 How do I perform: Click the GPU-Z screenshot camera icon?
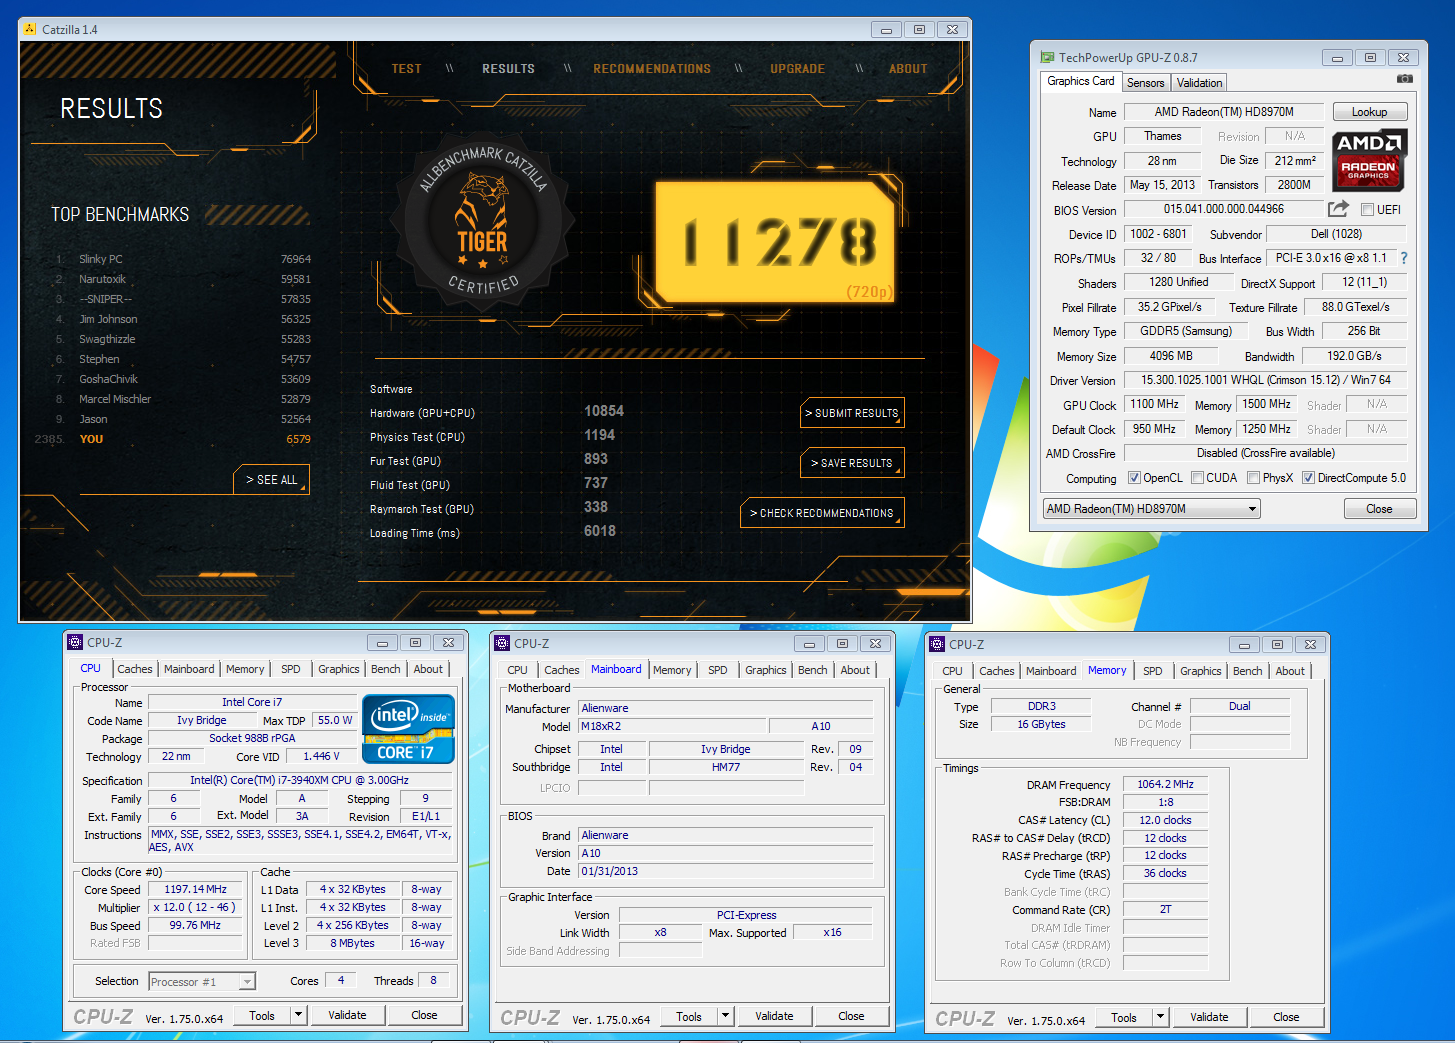coord(1404,79)
